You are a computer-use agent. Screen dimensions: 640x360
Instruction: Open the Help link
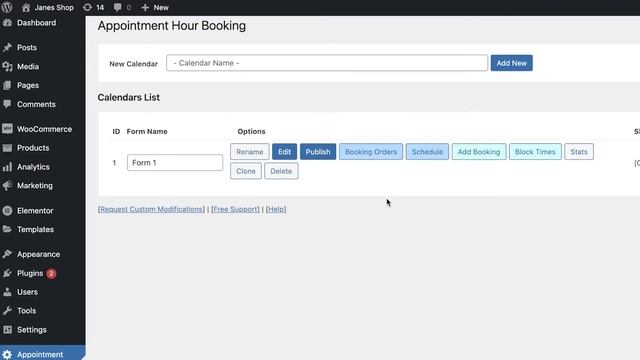coord(276,209)
